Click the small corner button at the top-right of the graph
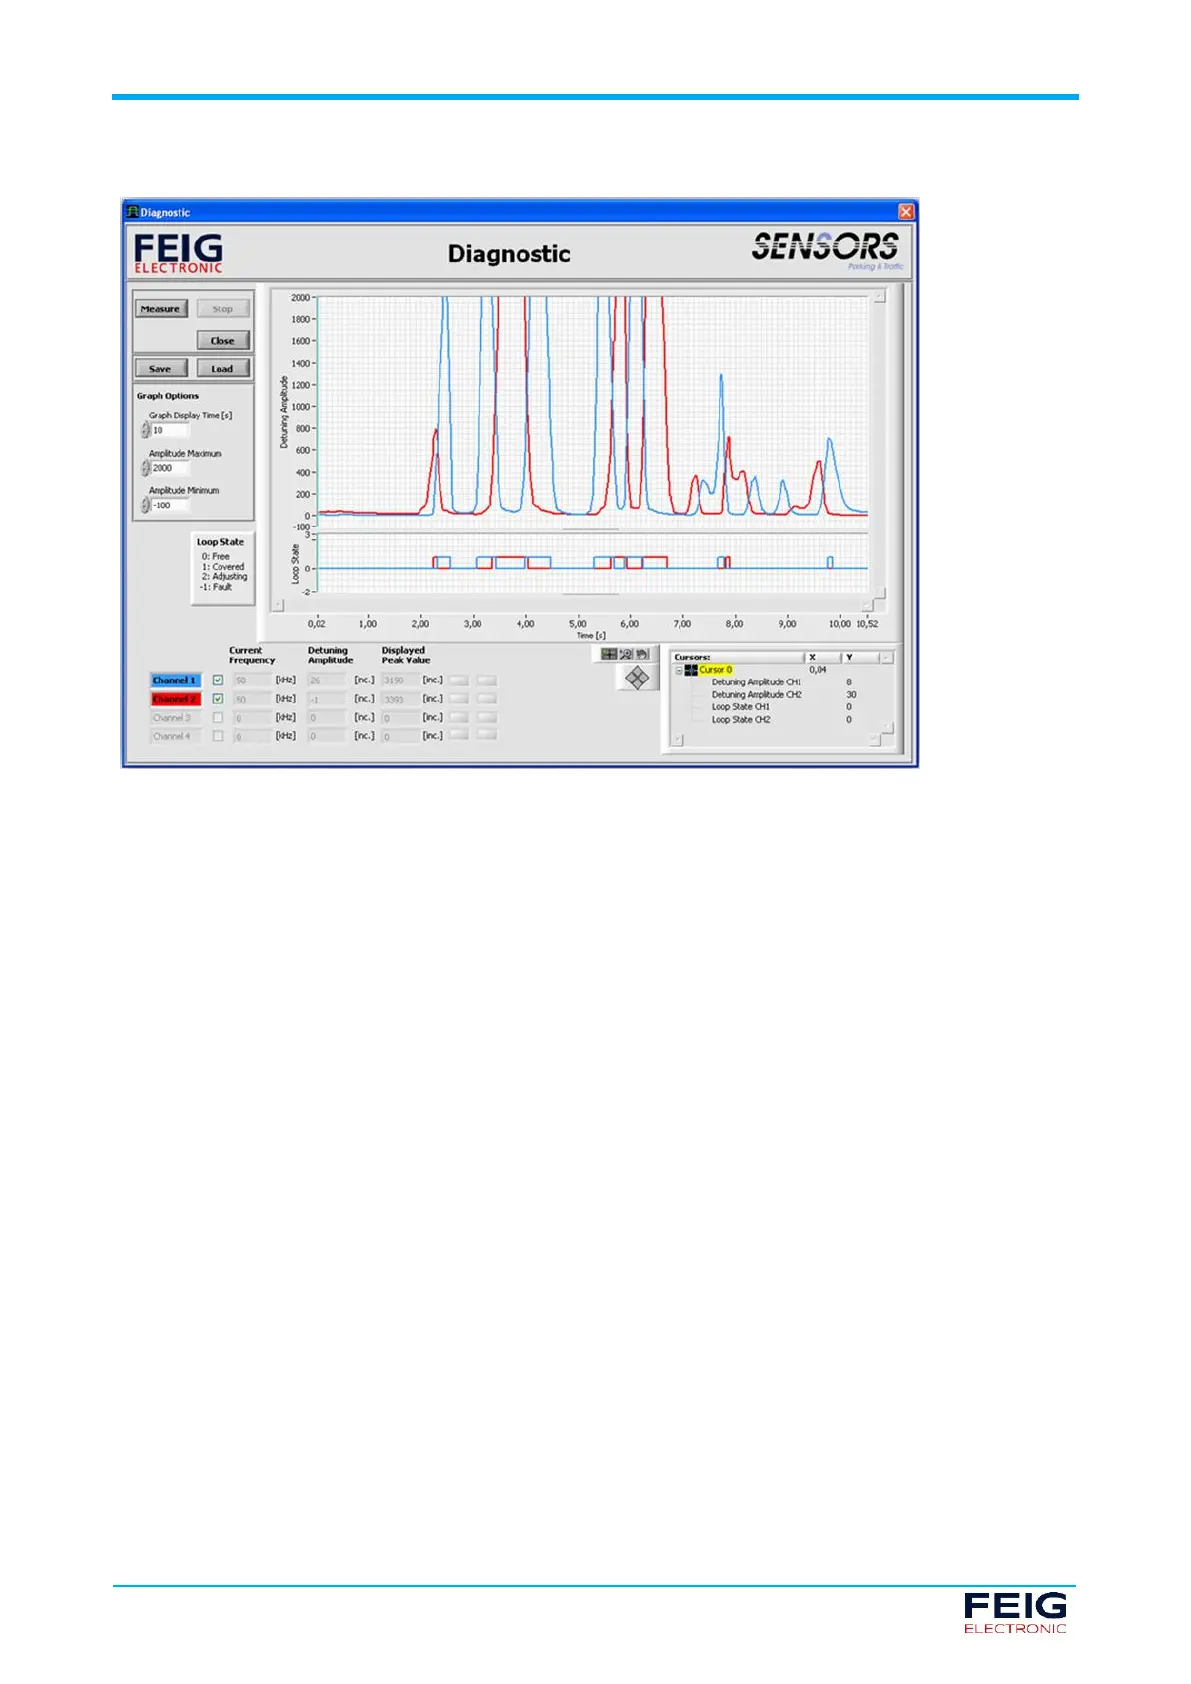 click(x=879, y=296)
